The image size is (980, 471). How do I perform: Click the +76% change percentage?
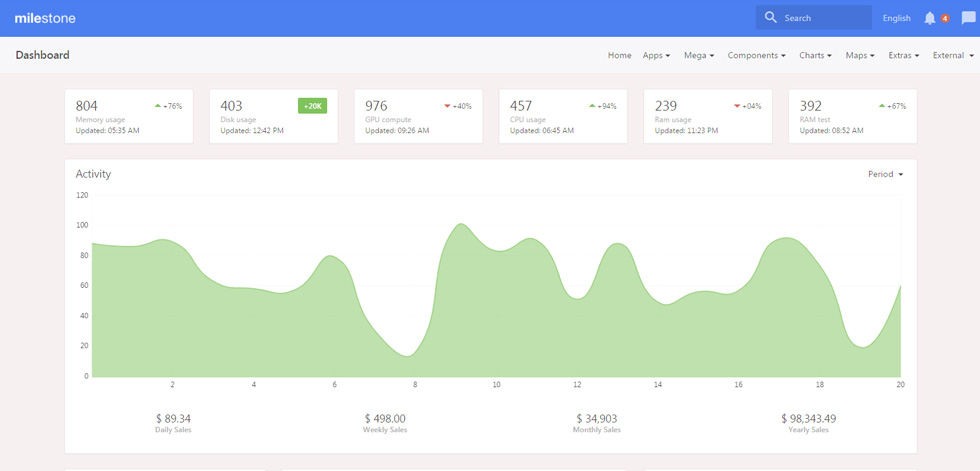click(x=172, y=106)
